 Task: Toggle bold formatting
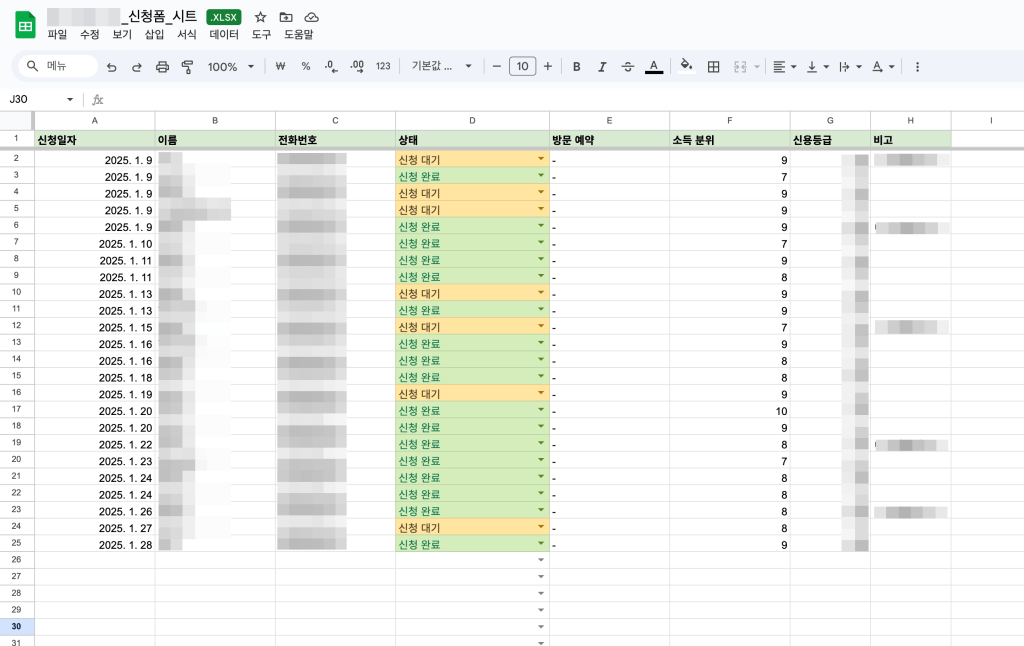coord(576,67)
